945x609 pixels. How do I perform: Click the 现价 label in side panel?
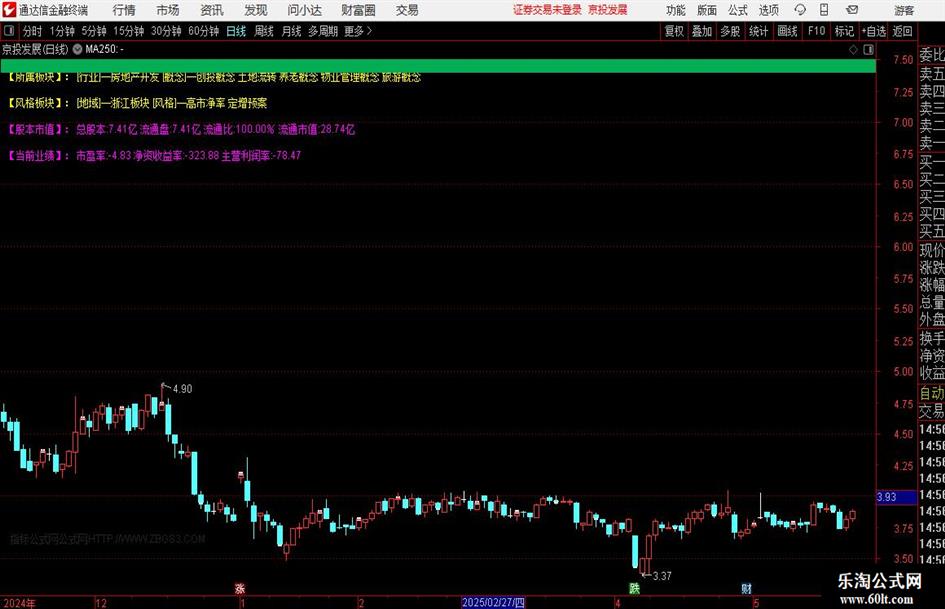(932, 250)
